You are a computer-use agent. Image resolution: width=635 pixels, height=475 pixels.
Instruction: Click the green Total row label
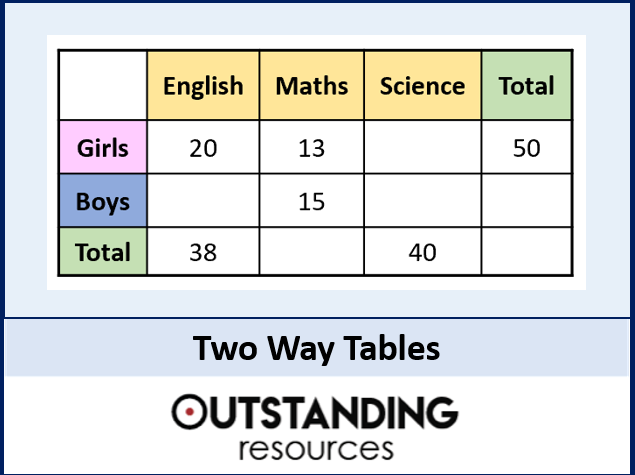pyautogui.click(x=103, y=251)
